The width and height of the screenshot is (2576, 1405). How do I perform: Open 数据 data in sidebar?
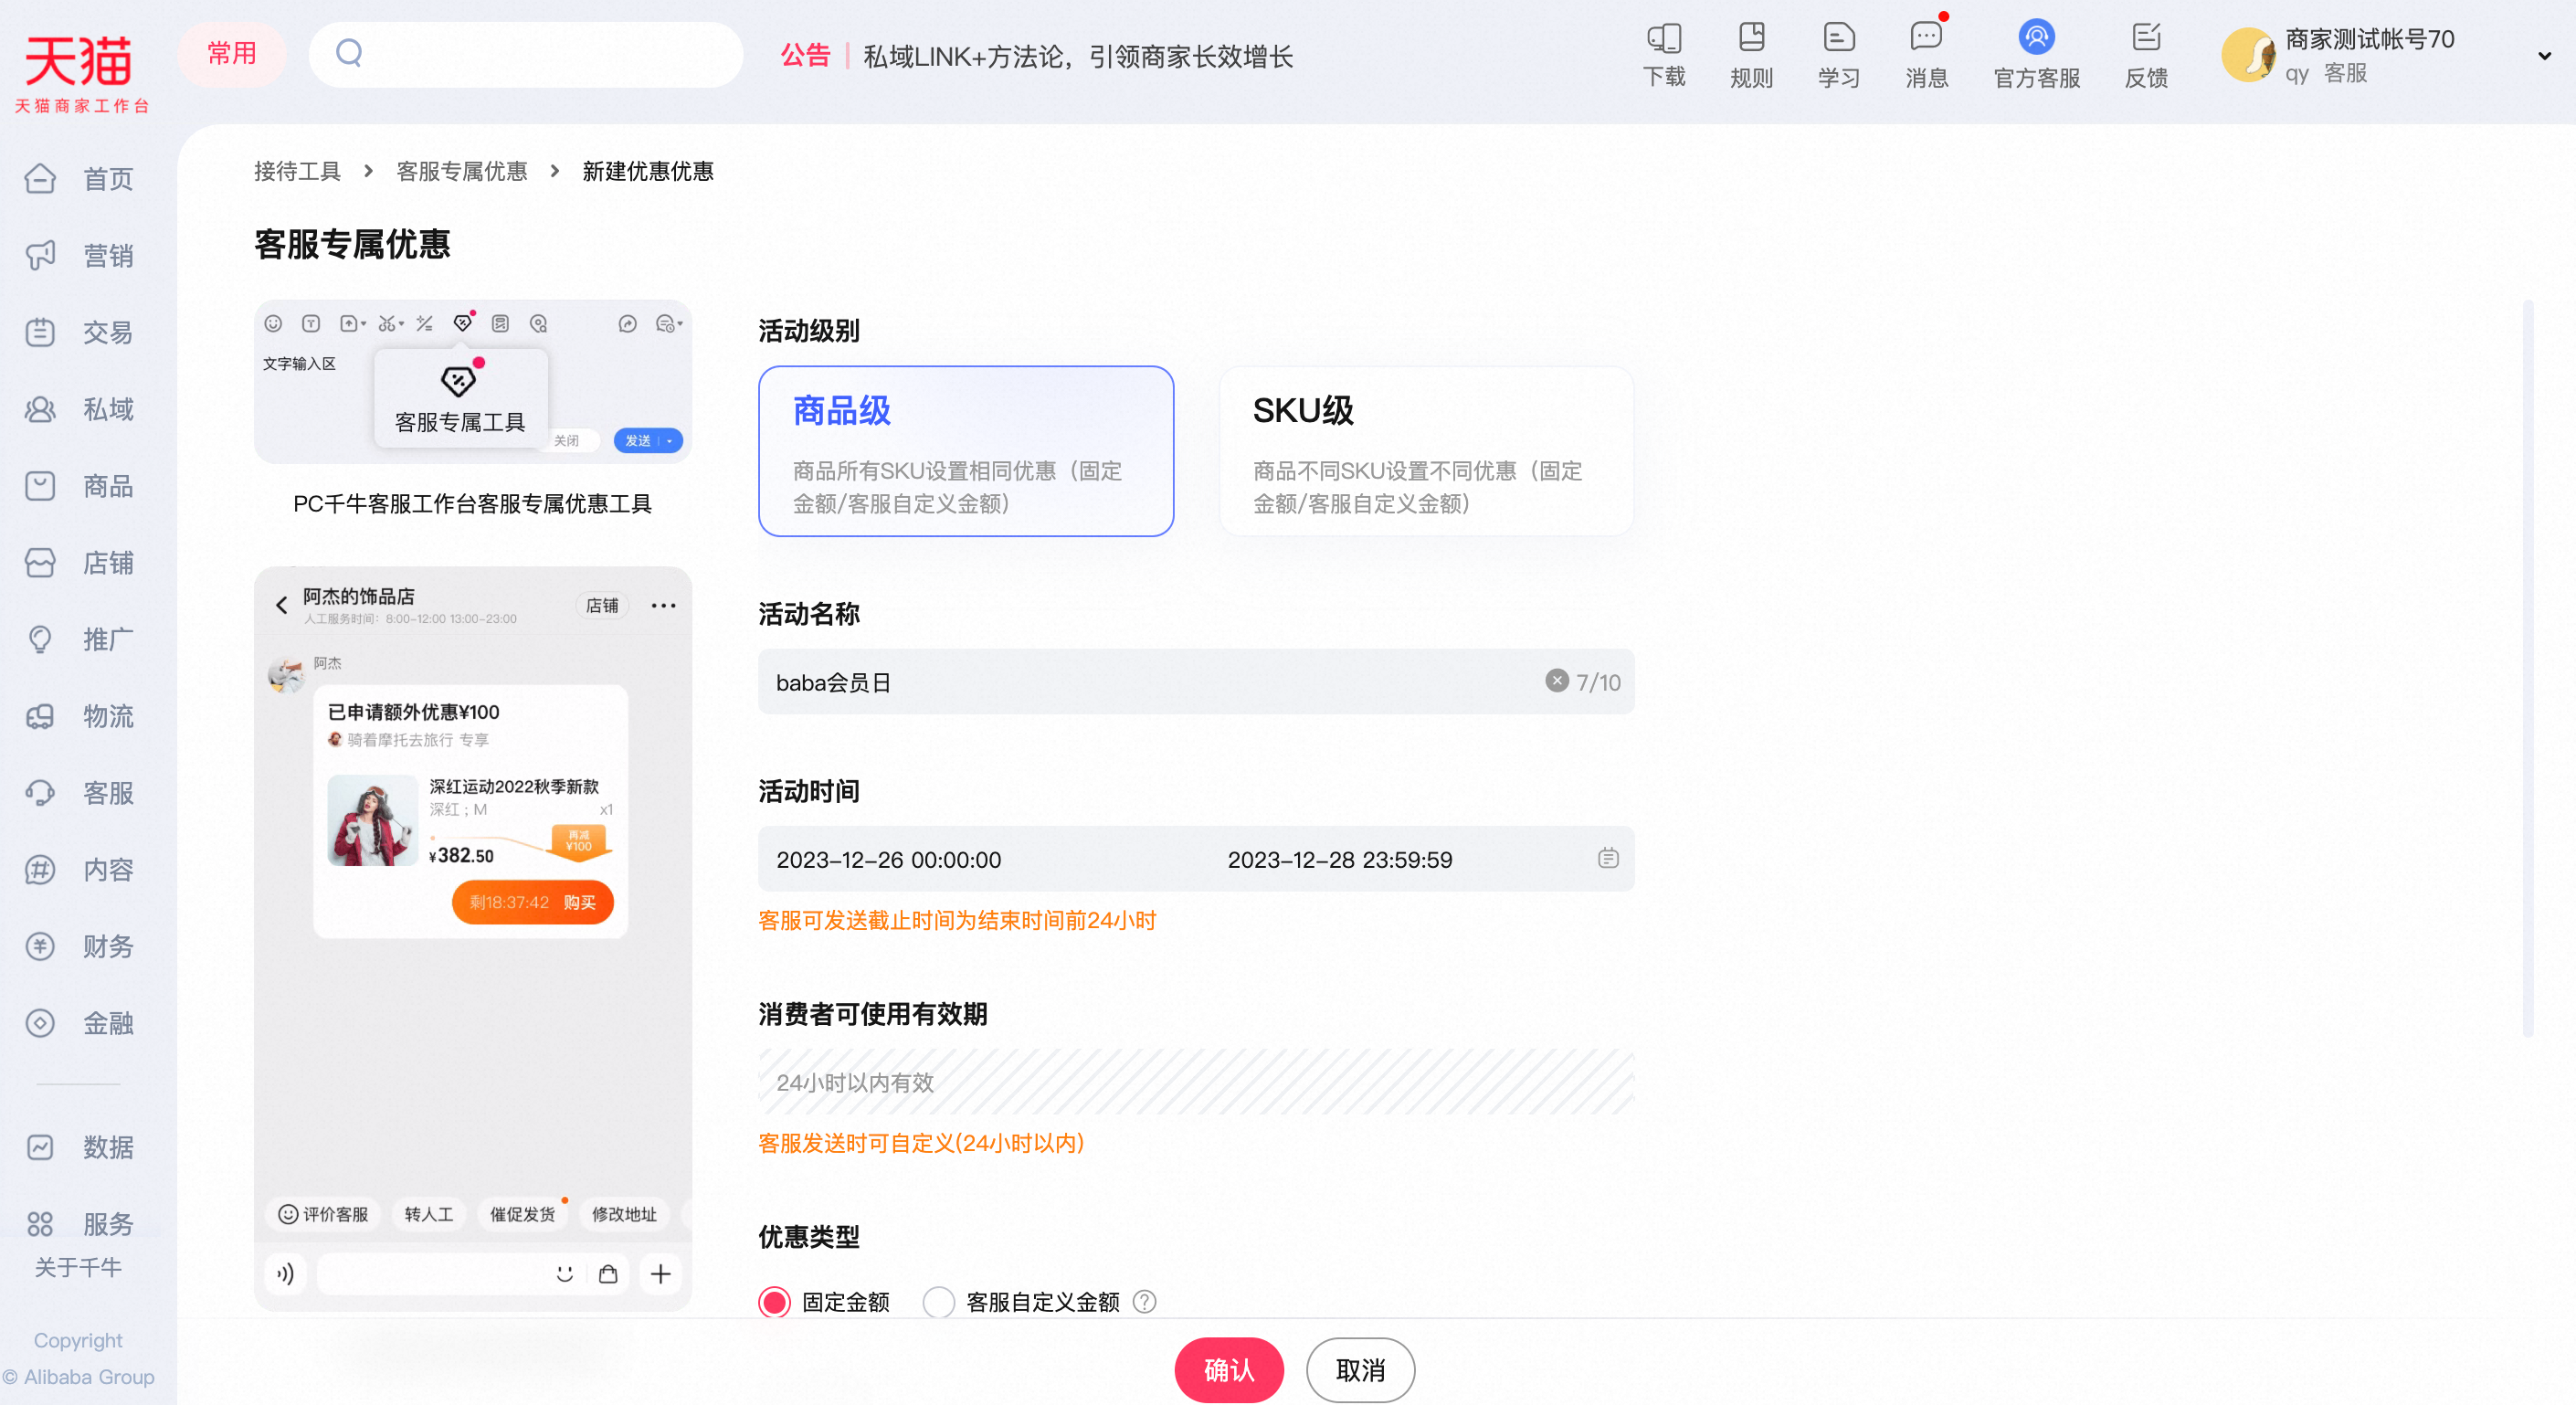pyautogui.click(x=79, y=1147)
